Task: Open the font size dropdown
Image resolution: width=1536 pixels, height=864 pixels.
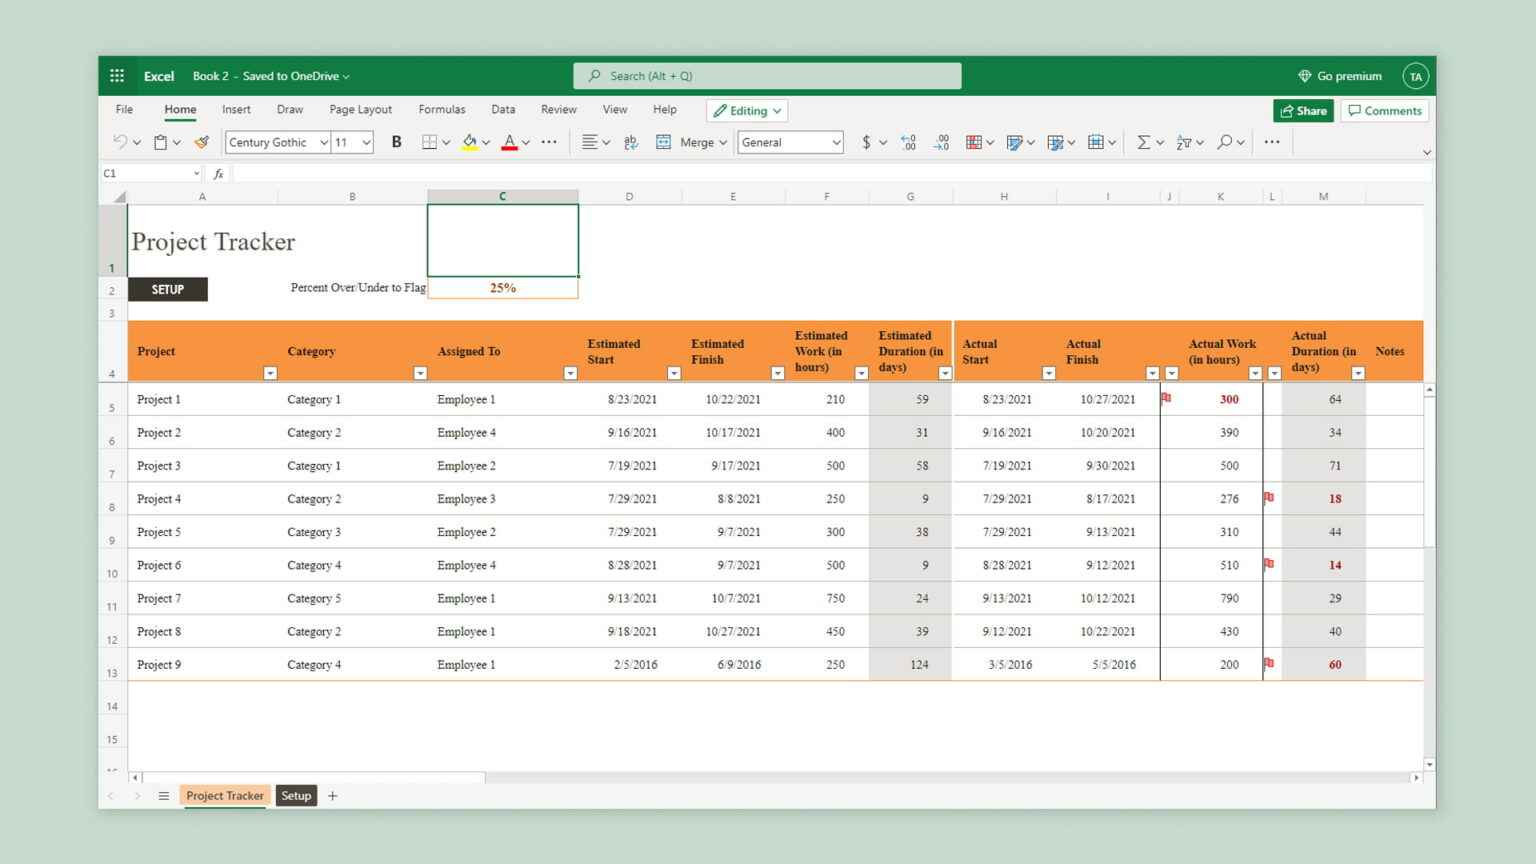Action: (x=351, y=142)
